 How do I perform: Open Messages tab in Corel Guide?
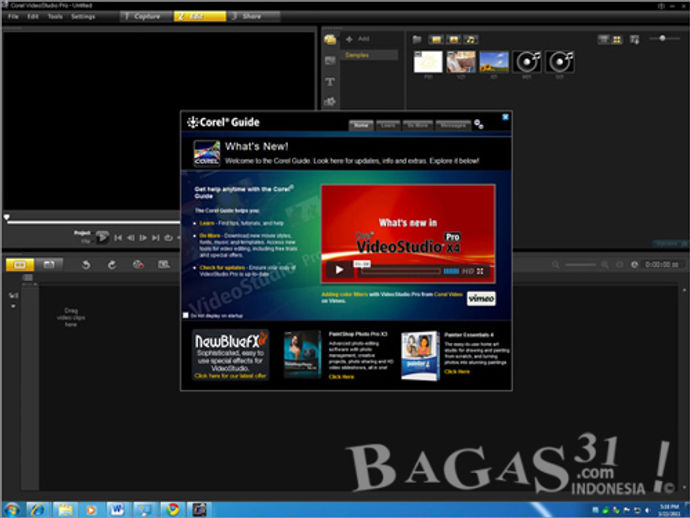[453, 125]
